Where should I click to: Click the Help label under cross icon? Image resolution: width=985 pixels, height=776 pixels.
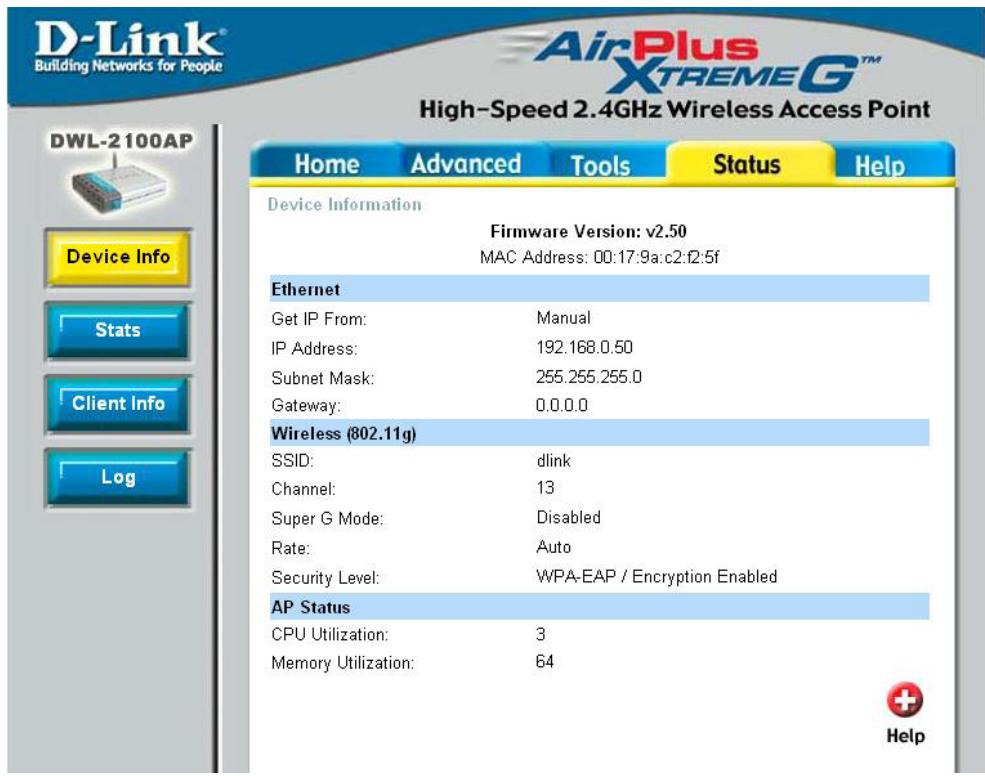click(905, 736)
